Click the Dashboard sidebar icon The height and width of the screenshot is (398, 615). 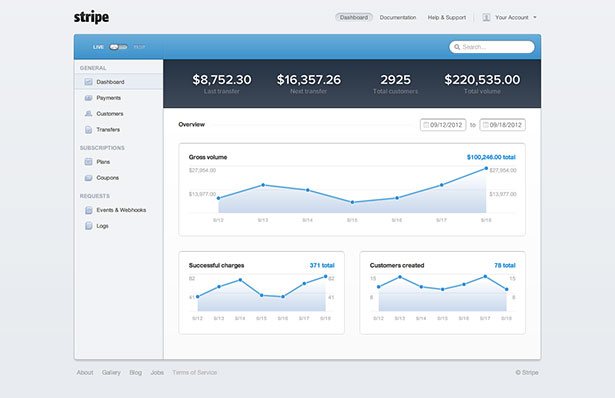(88, 82)
